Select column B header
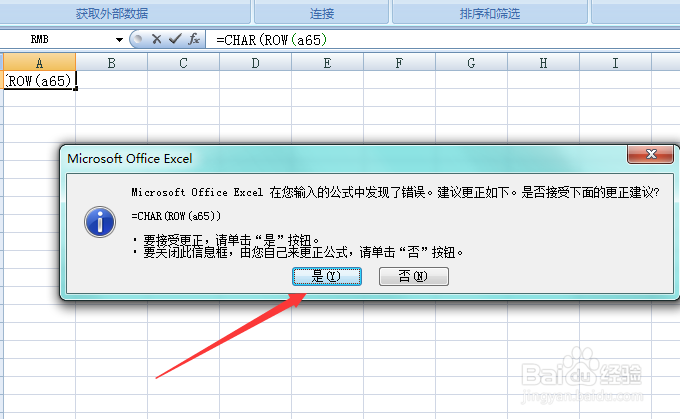Screen dimensions: 680x419 pos(111,63)
